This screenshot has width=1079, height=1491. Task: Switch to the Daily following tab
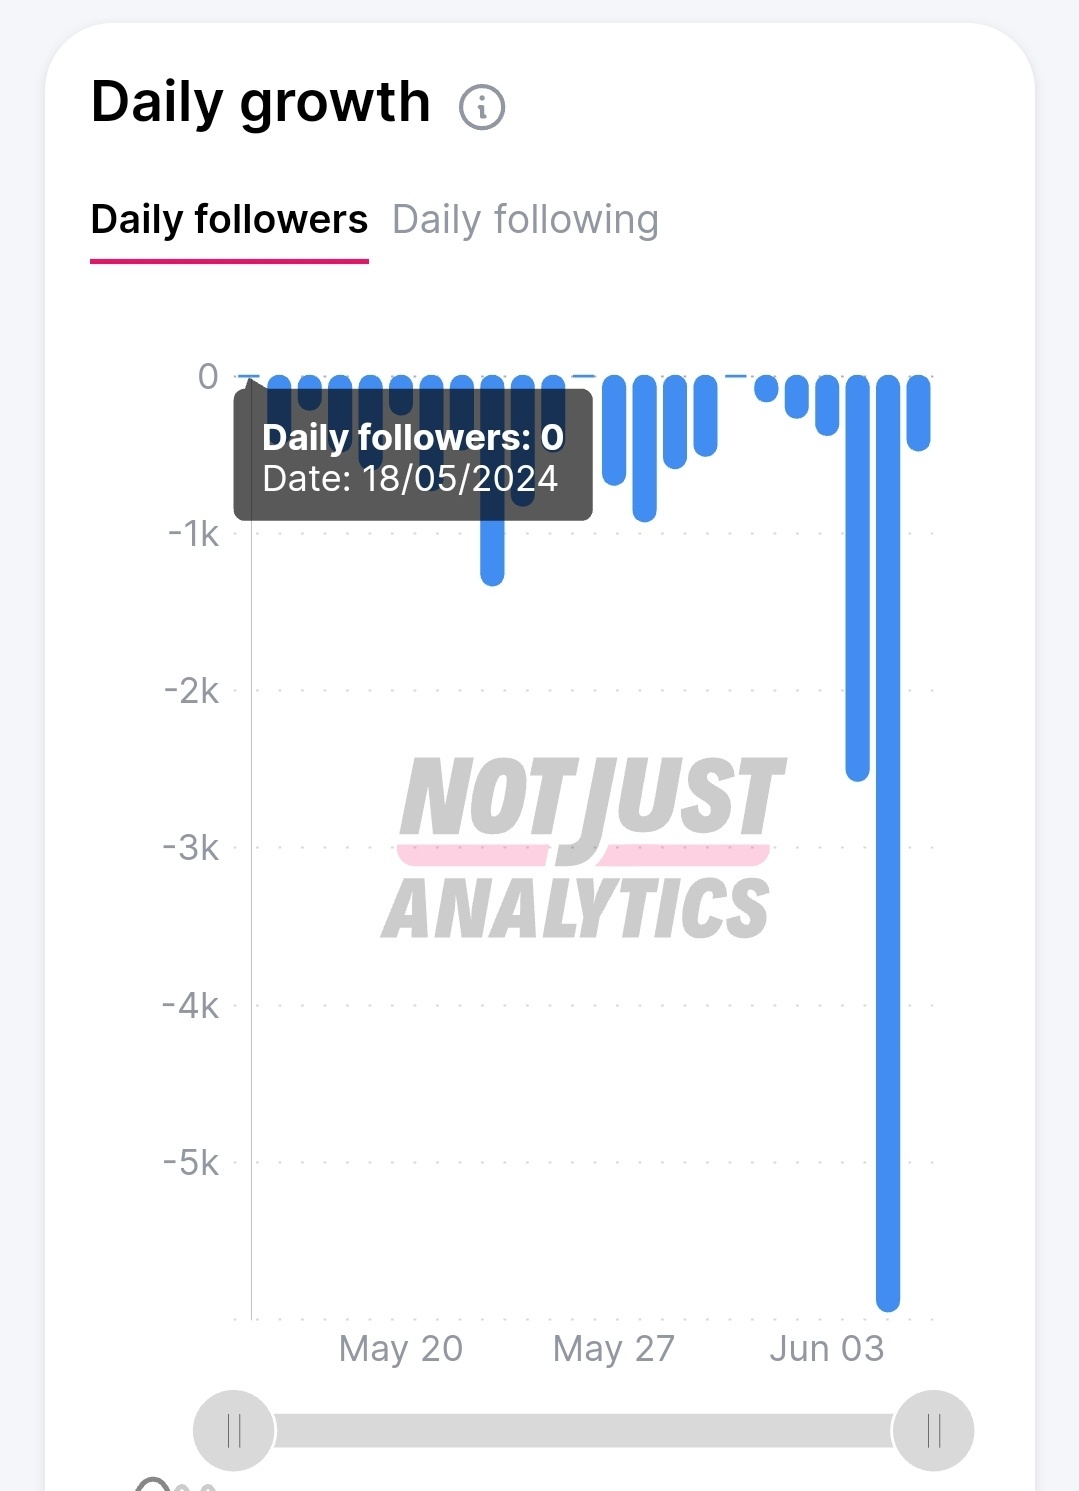point(525,219)
